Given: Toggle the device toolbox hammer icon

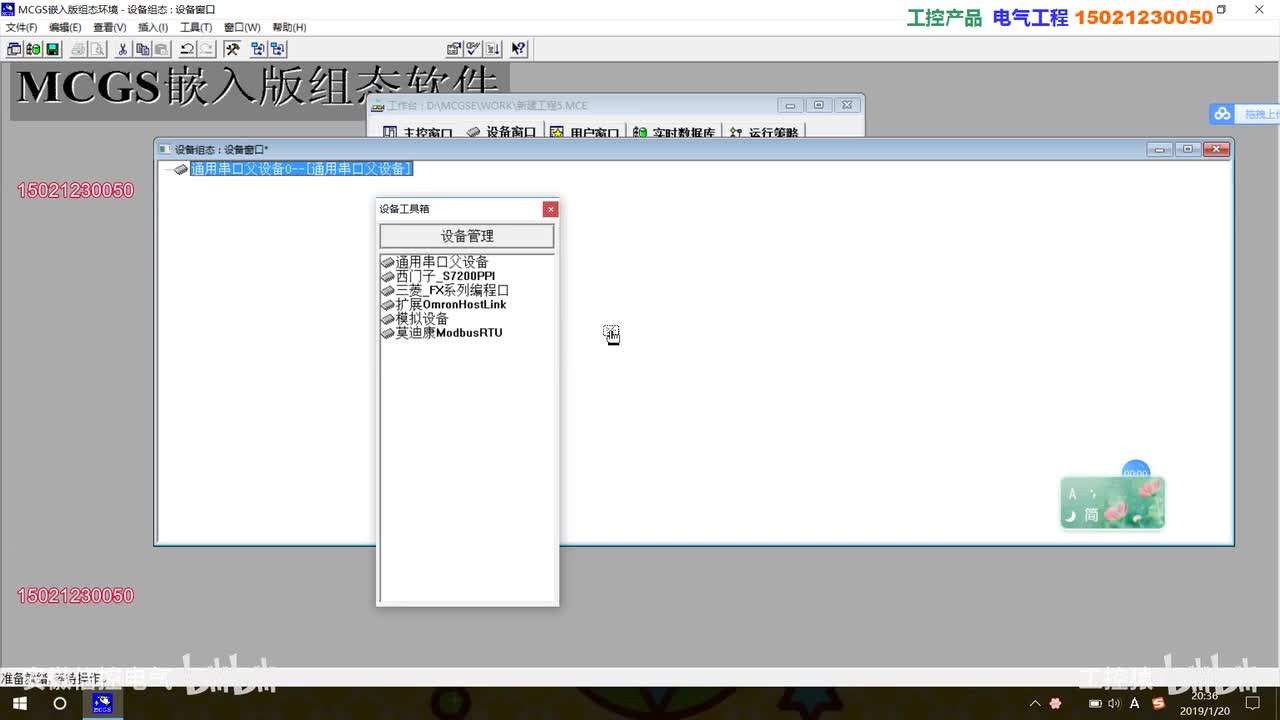Looking at the screenshot, I should (232, 48).
